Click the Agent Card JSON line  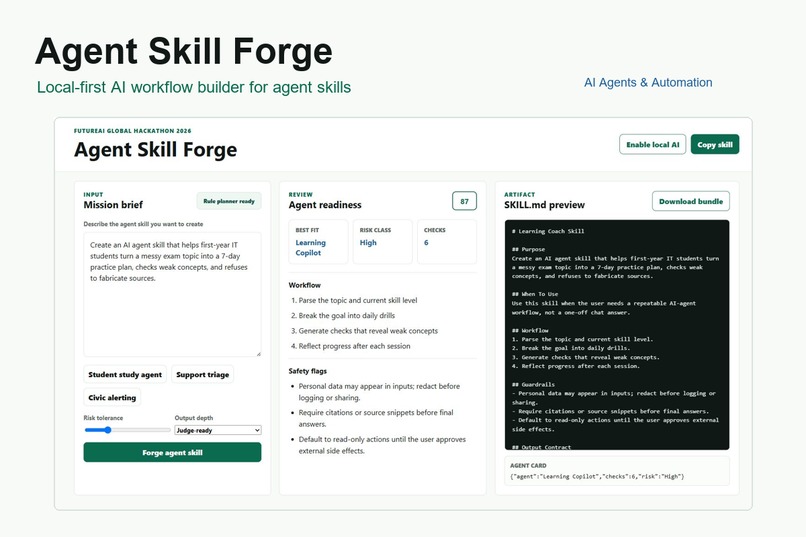pyautogui.click(x=597, y=476)
